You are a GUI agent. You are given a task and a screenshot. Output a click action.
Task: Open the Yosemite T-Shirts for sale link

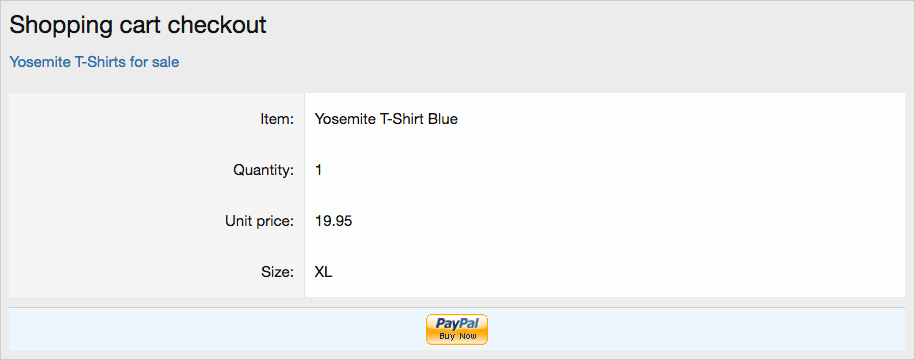(x=95, y=62)
